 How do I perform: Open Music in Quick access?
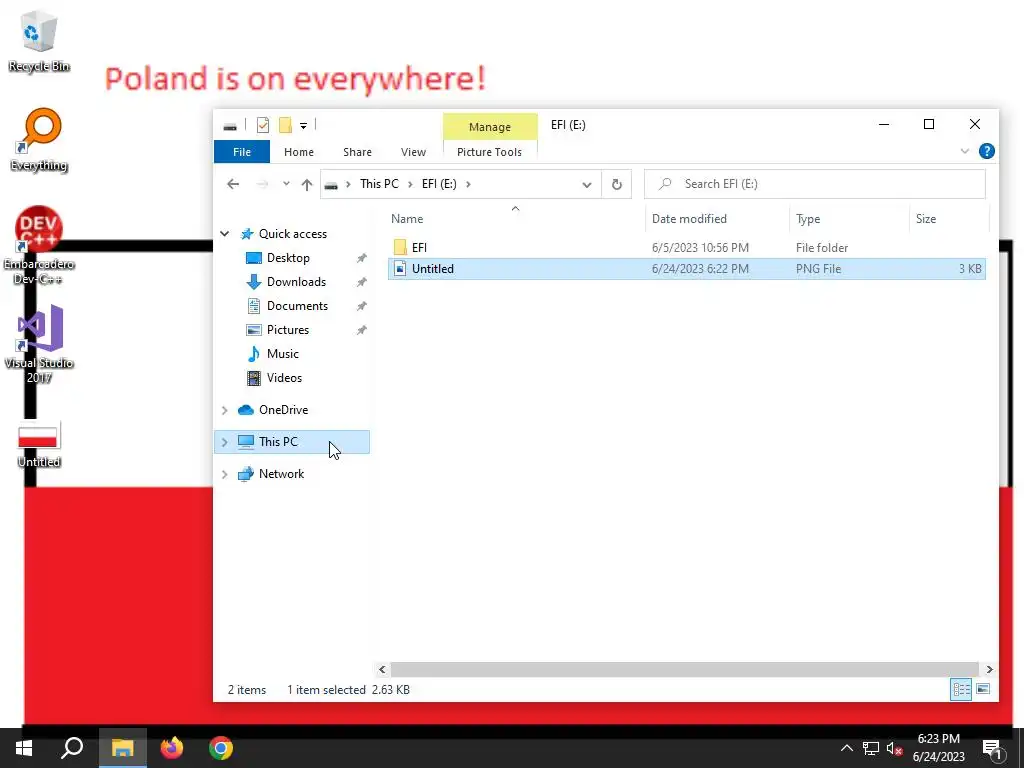(x=282, y=354)
